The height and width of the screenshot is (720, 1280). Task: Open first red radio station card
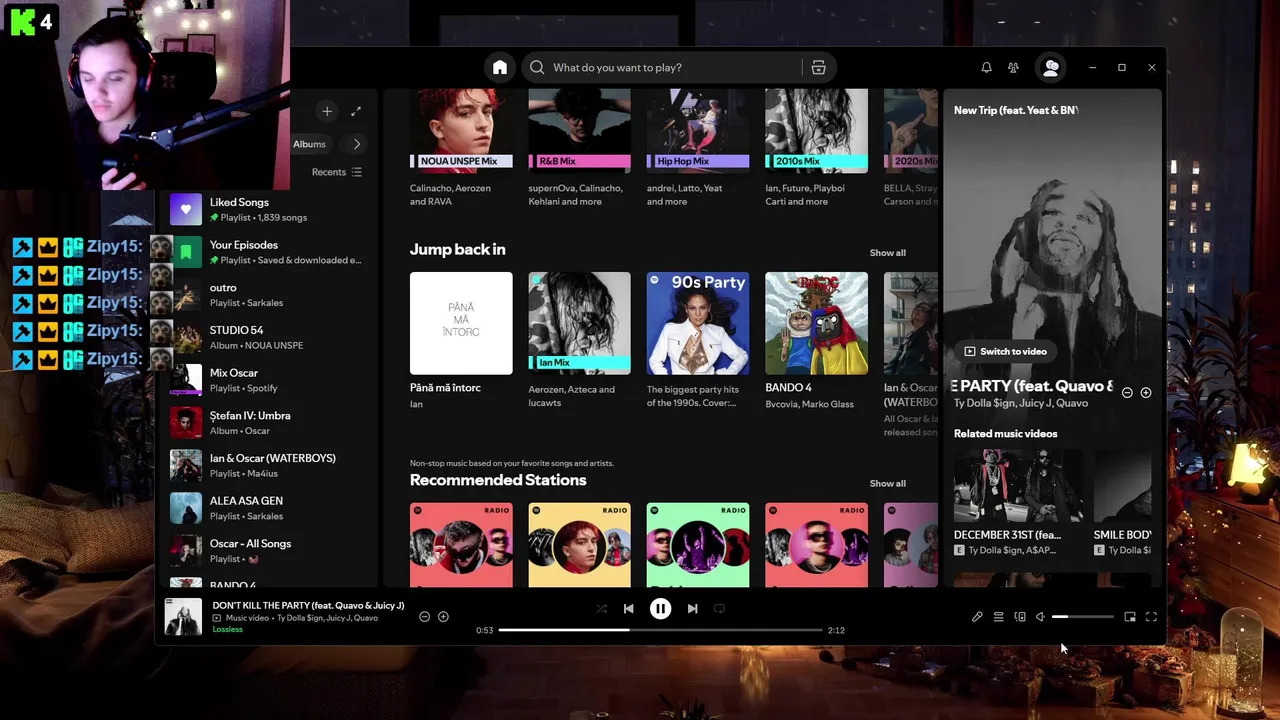point(461,545)
